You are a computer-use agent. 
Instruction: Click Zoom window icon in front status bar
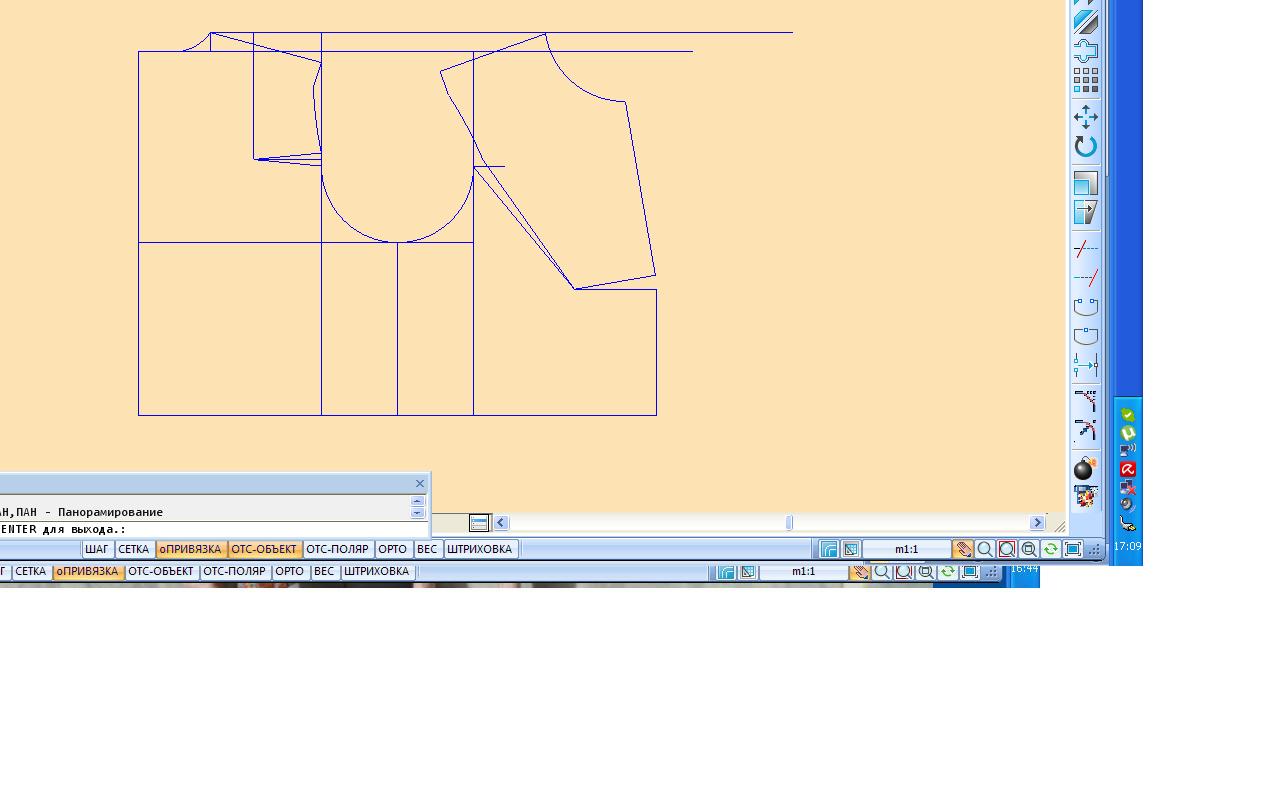(1007, 549)
